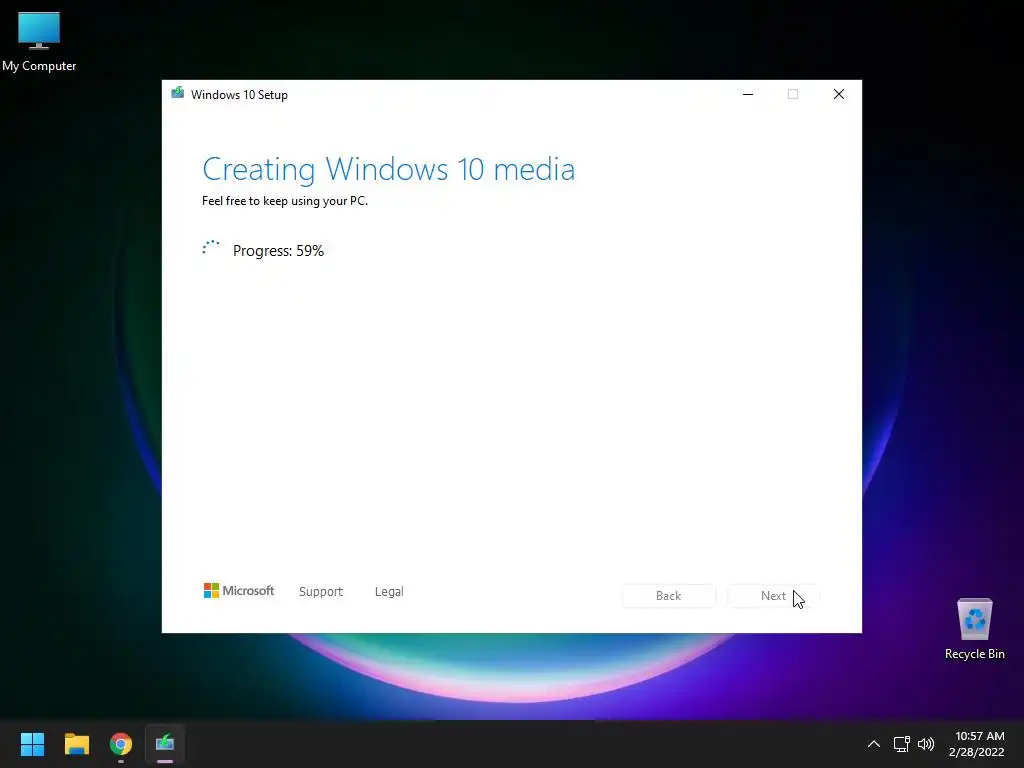The height and width of the screenshot is (768, 1024).
Task: Minimize the Windows 10 Setup window
Action: [748, 94]
